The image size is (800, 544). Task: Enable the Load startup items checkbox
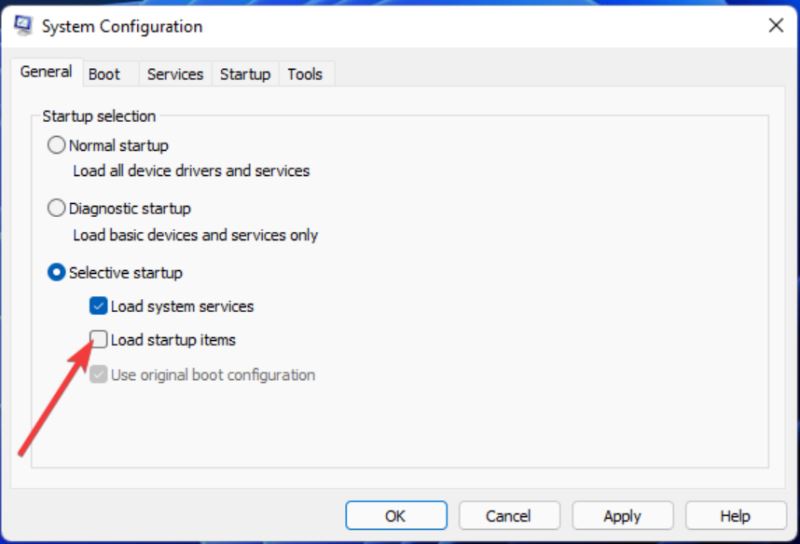tap(98, 339)
